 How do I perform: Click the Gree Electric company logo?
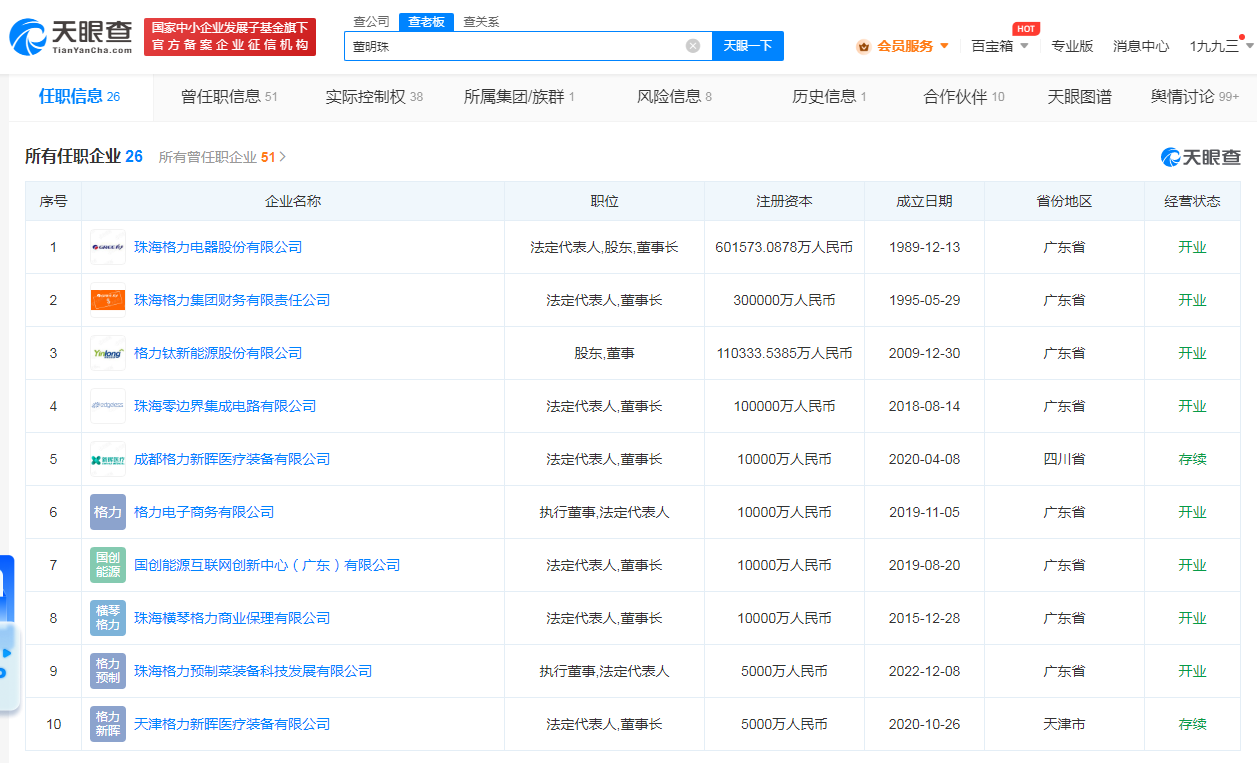coord(108,247)
